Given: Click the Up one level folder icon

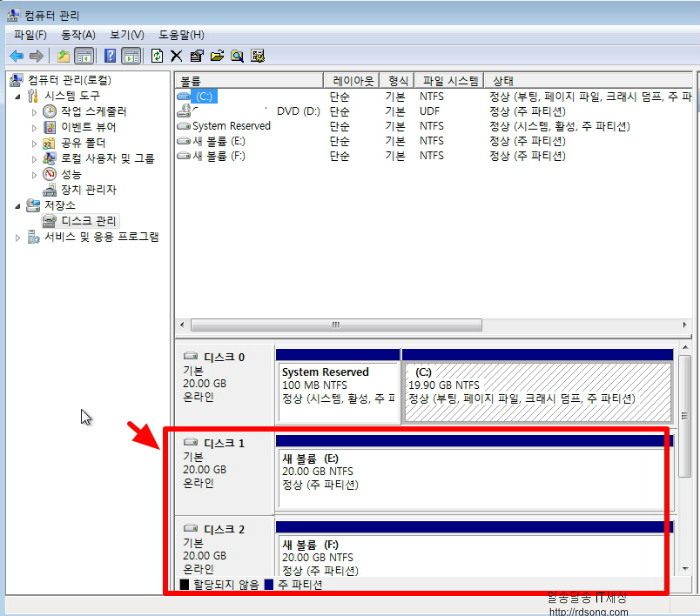Looking at the screenshot, I should [63, 56].
